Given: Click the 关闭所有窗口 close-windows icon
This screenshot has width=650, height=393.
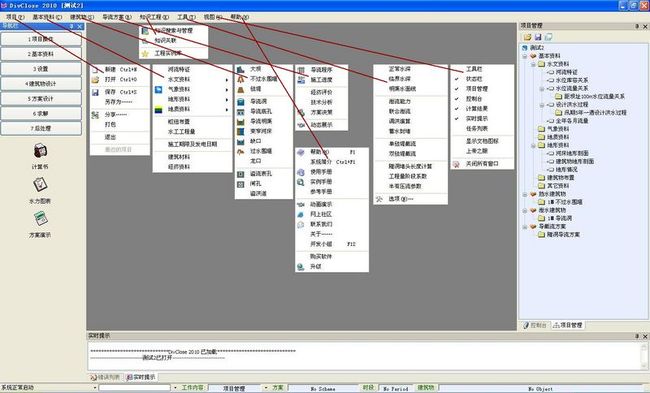Looking at the screenshot, I should pos(456,164).
